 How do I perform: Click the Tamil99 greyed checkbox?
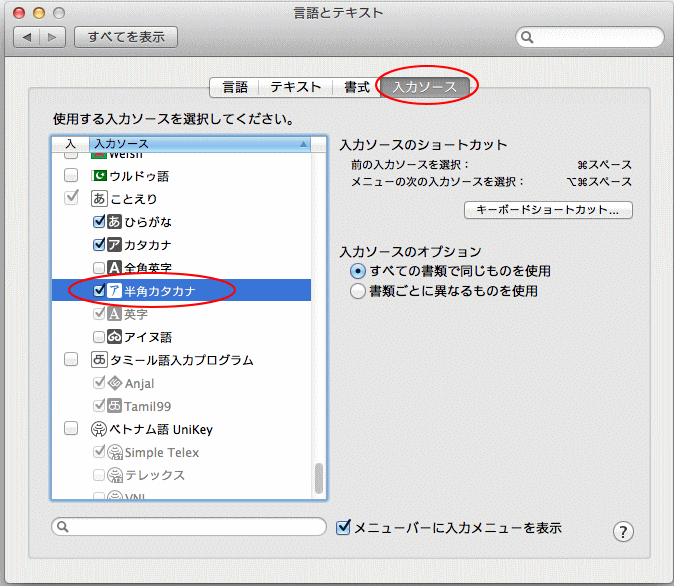coord(99,405)
